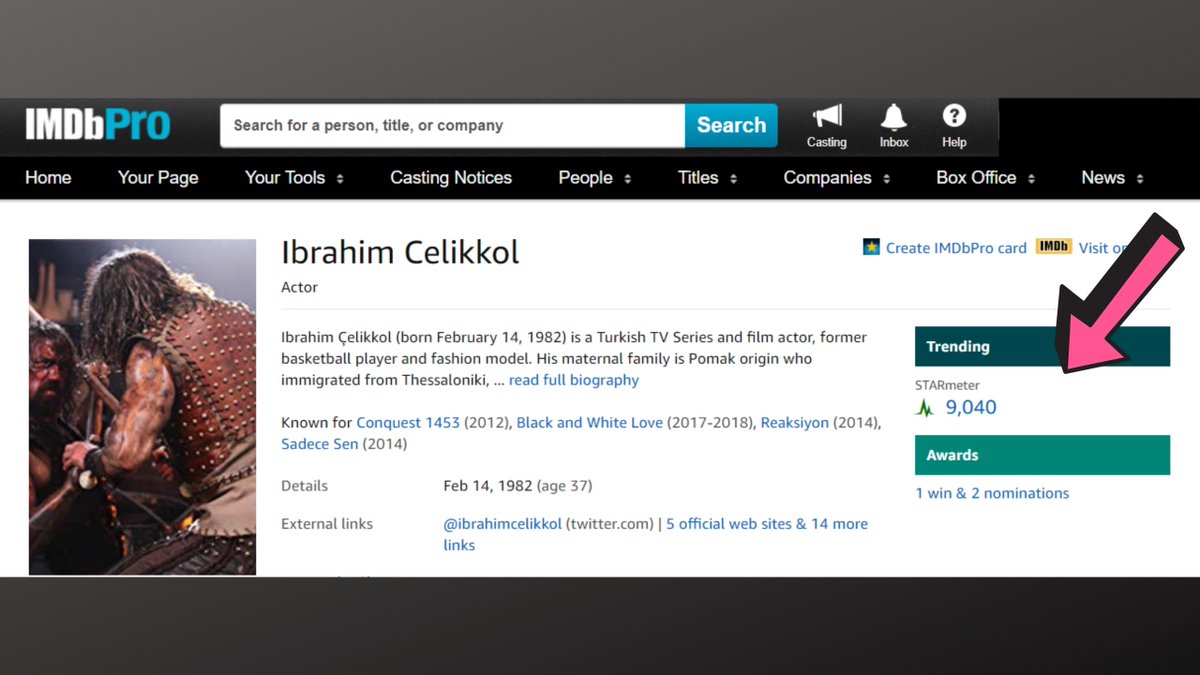Open Casting Notices menu item
1200x675 pixels.
[x=451, y=177]
